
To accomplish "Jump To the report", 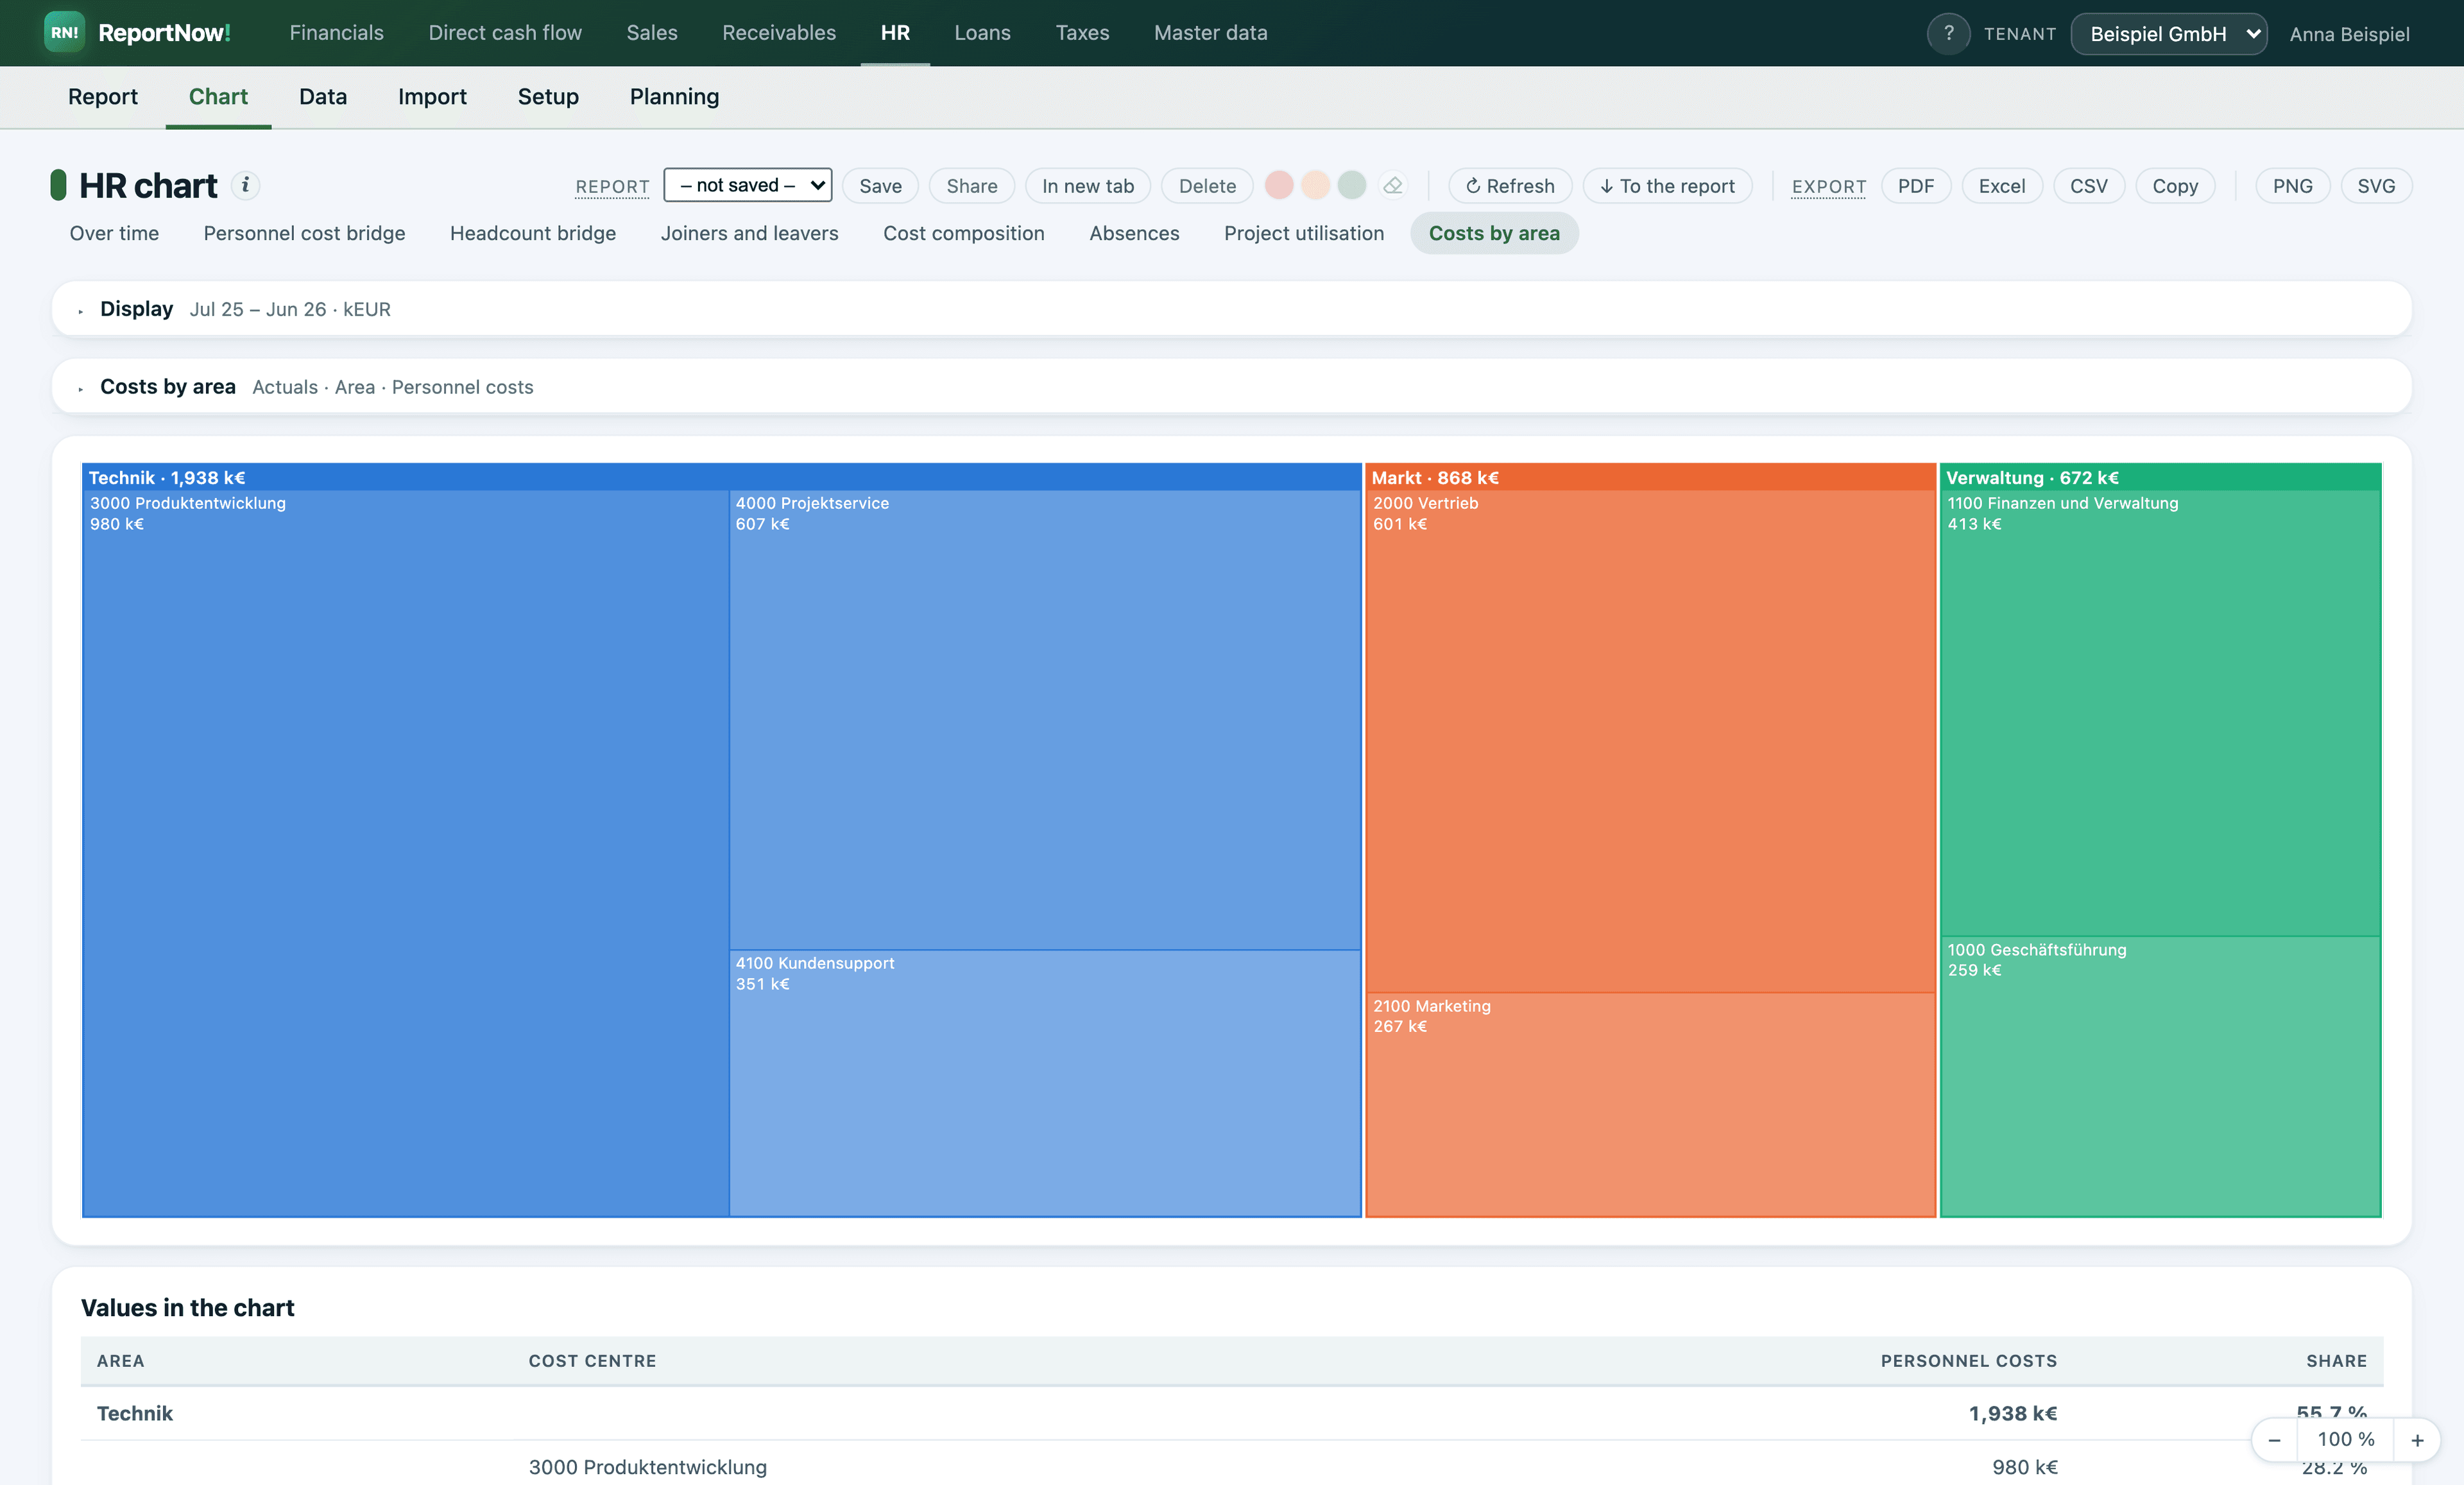I will (1667, 185).
